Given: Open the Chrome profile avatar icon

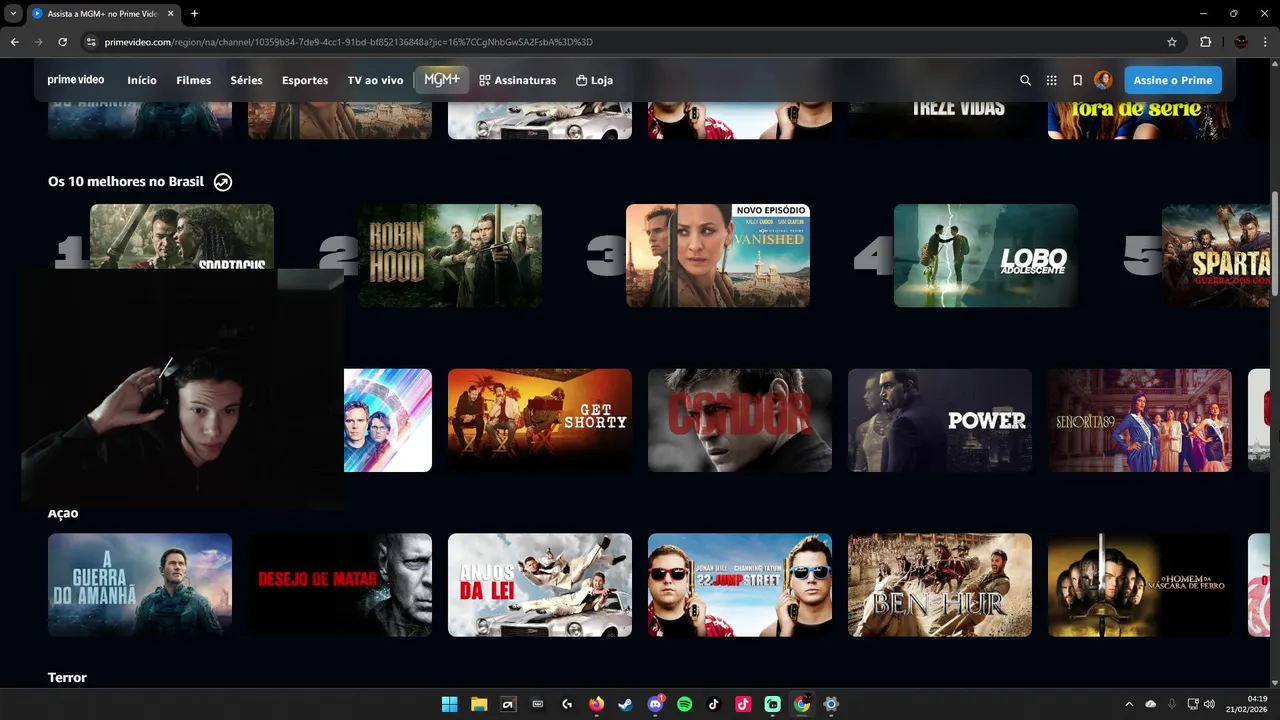Looking at the screenshot, I should point(1241,42).
